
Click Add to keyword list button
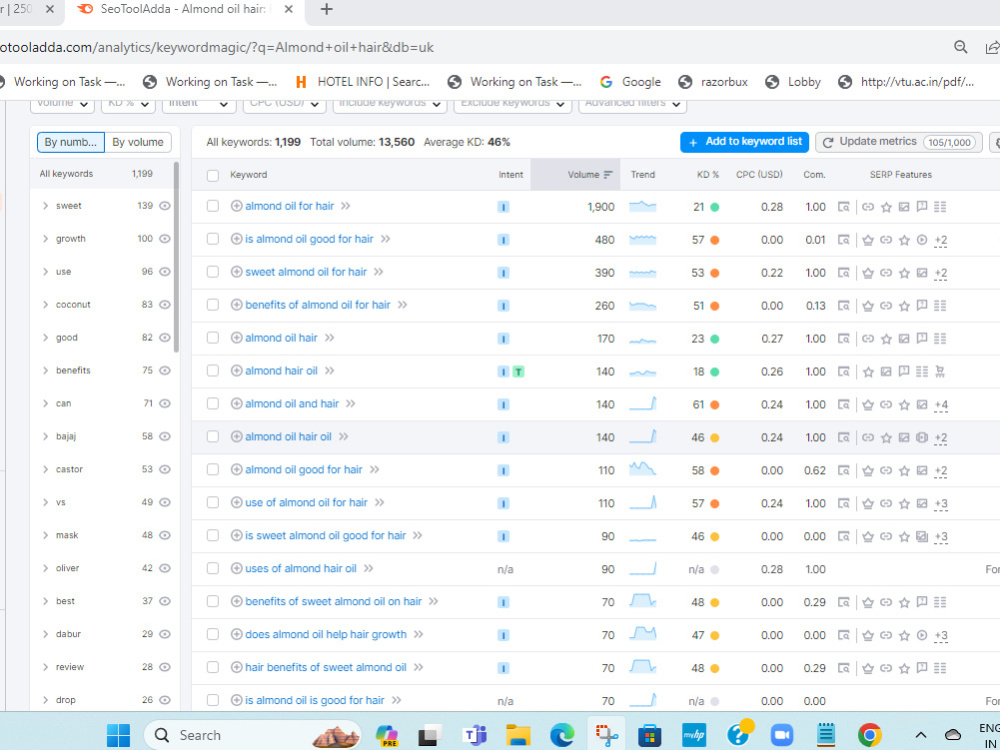click(744, 142)
